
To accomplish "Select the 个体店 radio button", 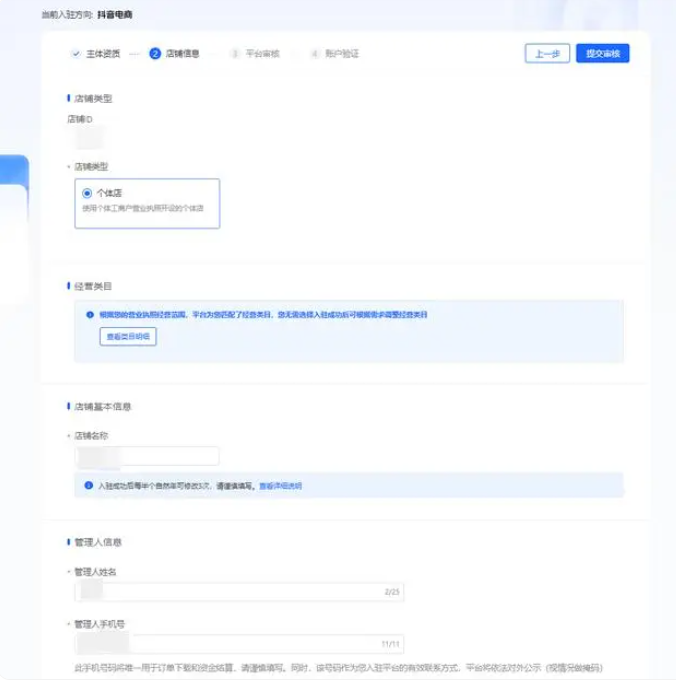I will (87, 193).
